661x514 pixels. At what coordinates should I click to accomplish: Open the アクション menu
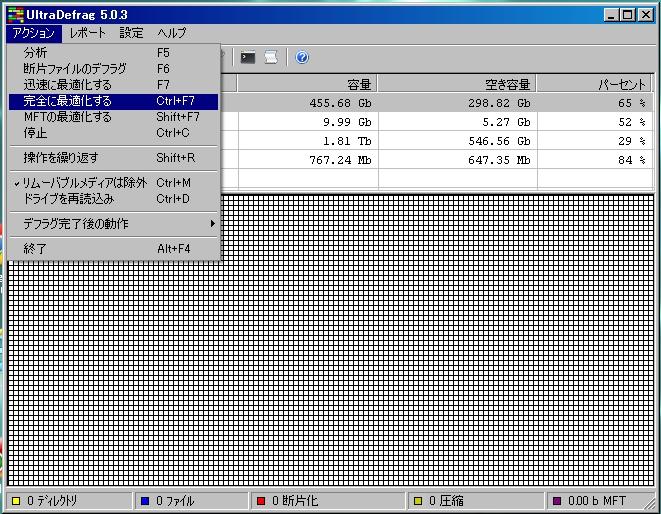pyautogui.click(x=34, y=33)
